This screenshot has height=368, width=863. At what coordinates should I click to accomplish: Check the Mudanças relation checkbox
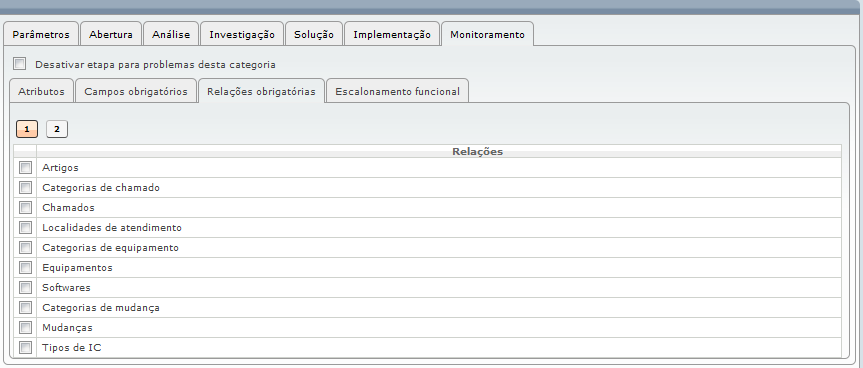(25, 327)
